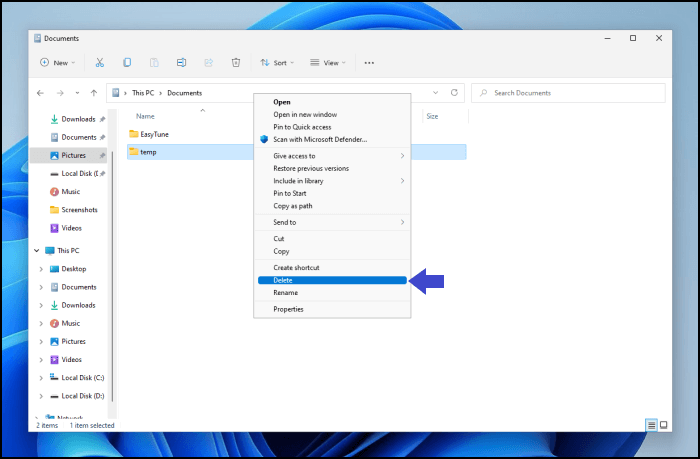Choose Properties from the context menu

coord(288,309)
